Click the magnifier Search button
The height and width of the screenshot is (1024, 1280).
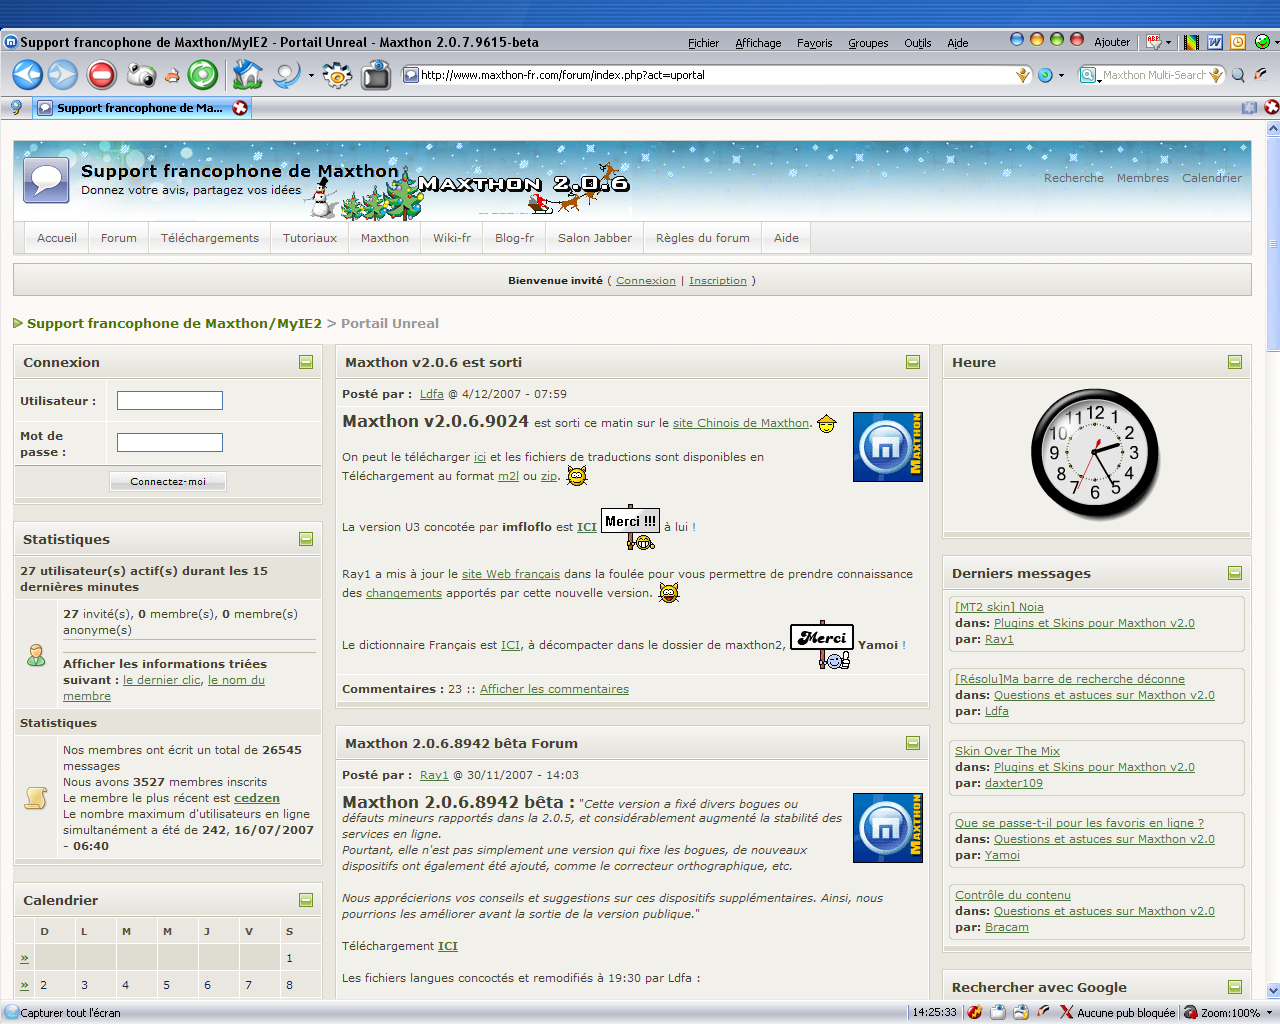coord(1238,75)
